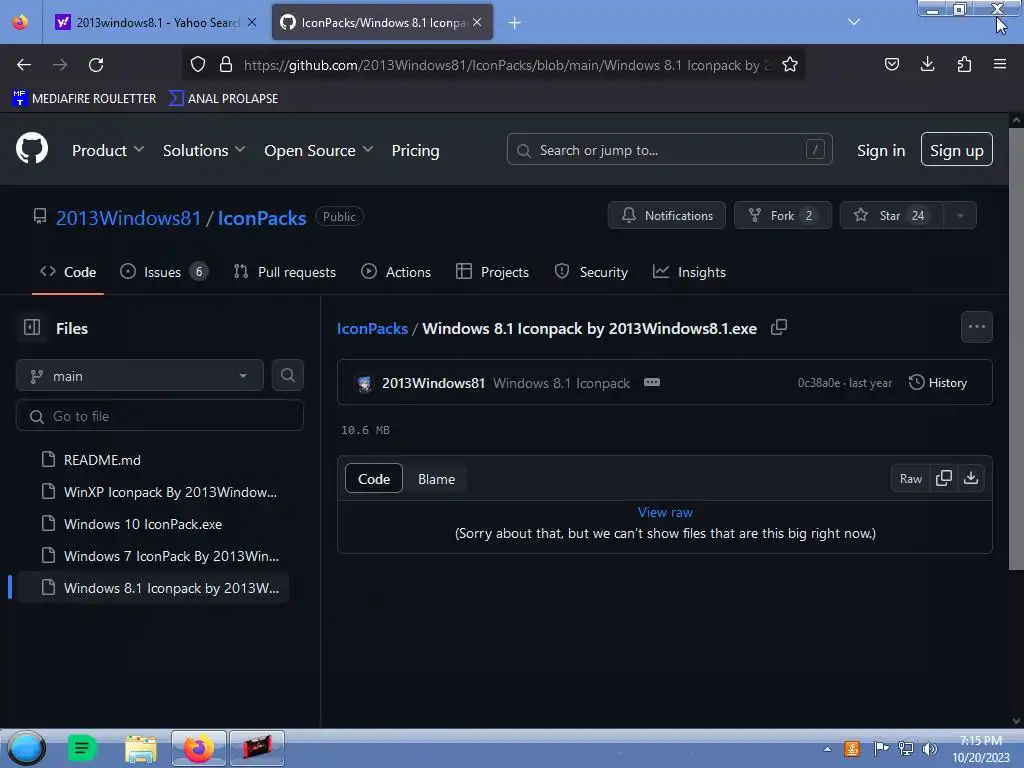Open the commit History link
The image size is (1024, 768).
[x=938, y=383]
